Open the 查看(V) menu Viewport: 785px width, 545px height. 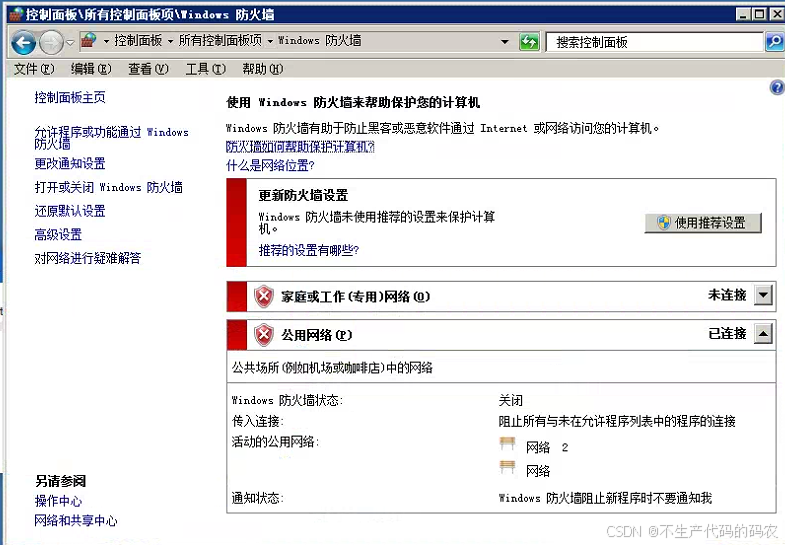148,69
